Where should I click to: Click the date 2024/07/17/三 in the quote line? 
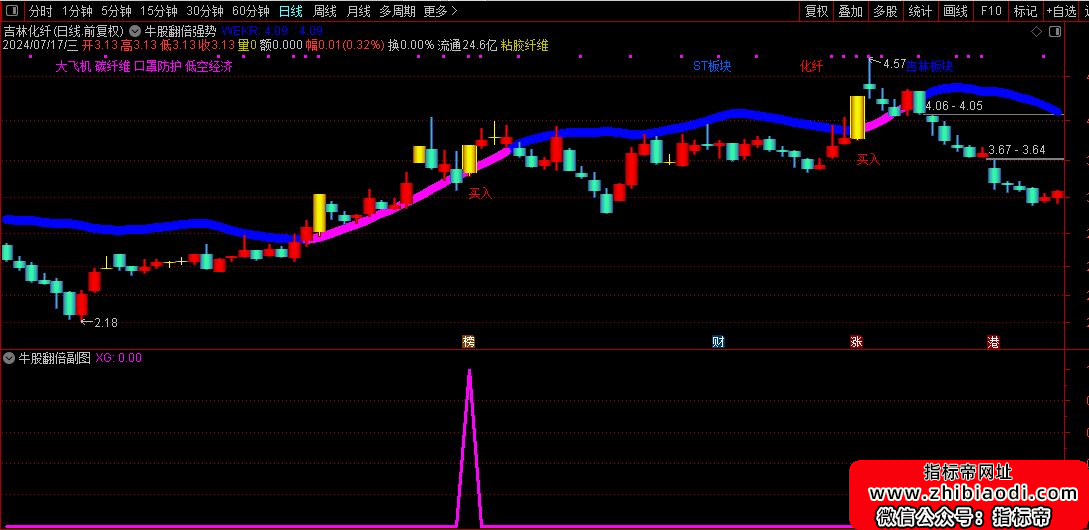(40, 45)
